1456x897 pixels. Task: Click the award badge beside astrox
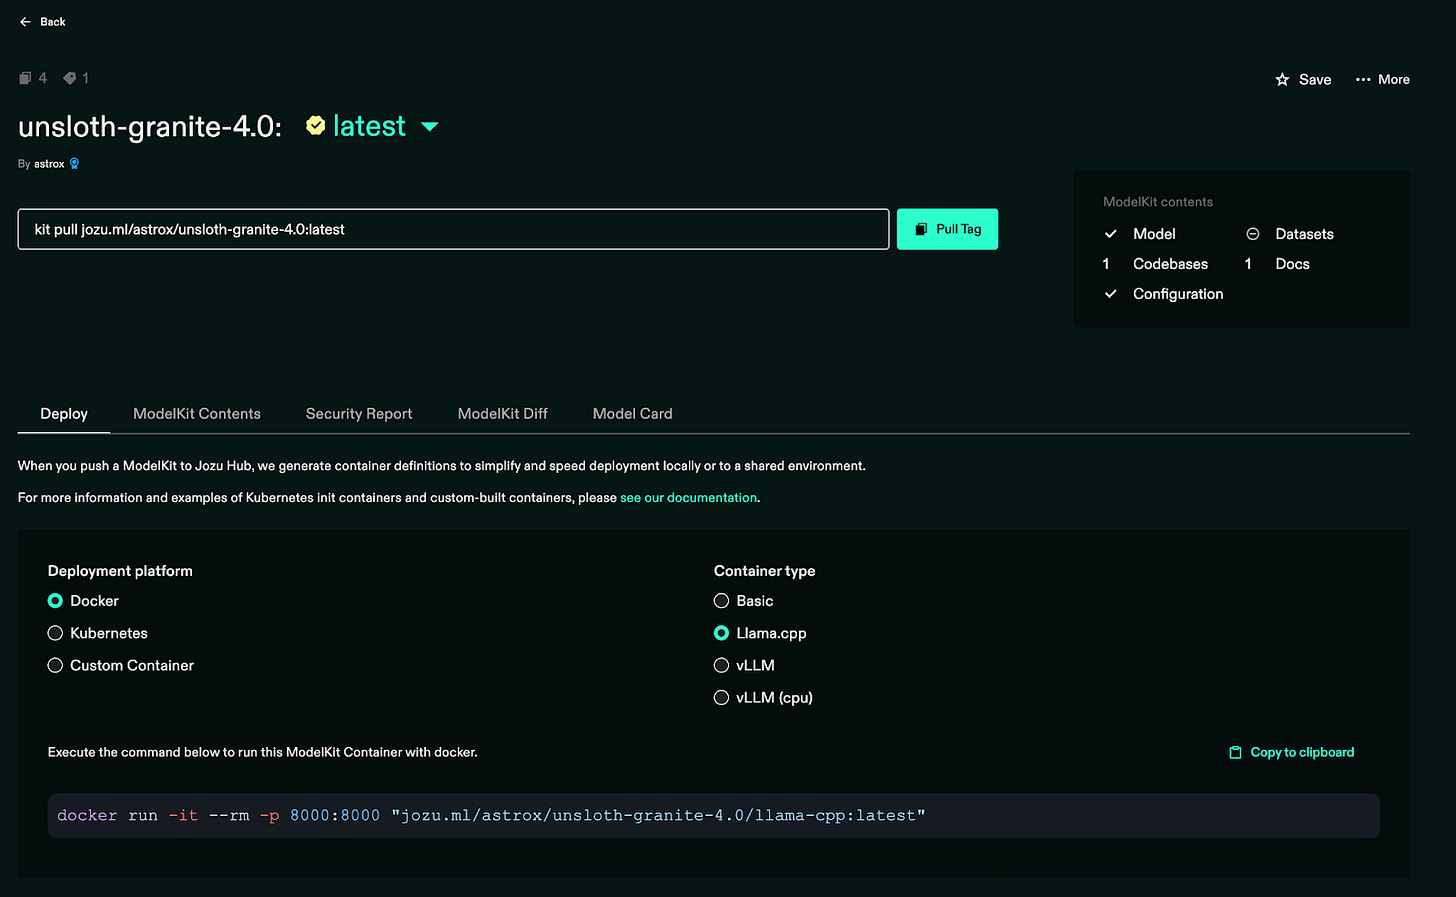(74, 164)
